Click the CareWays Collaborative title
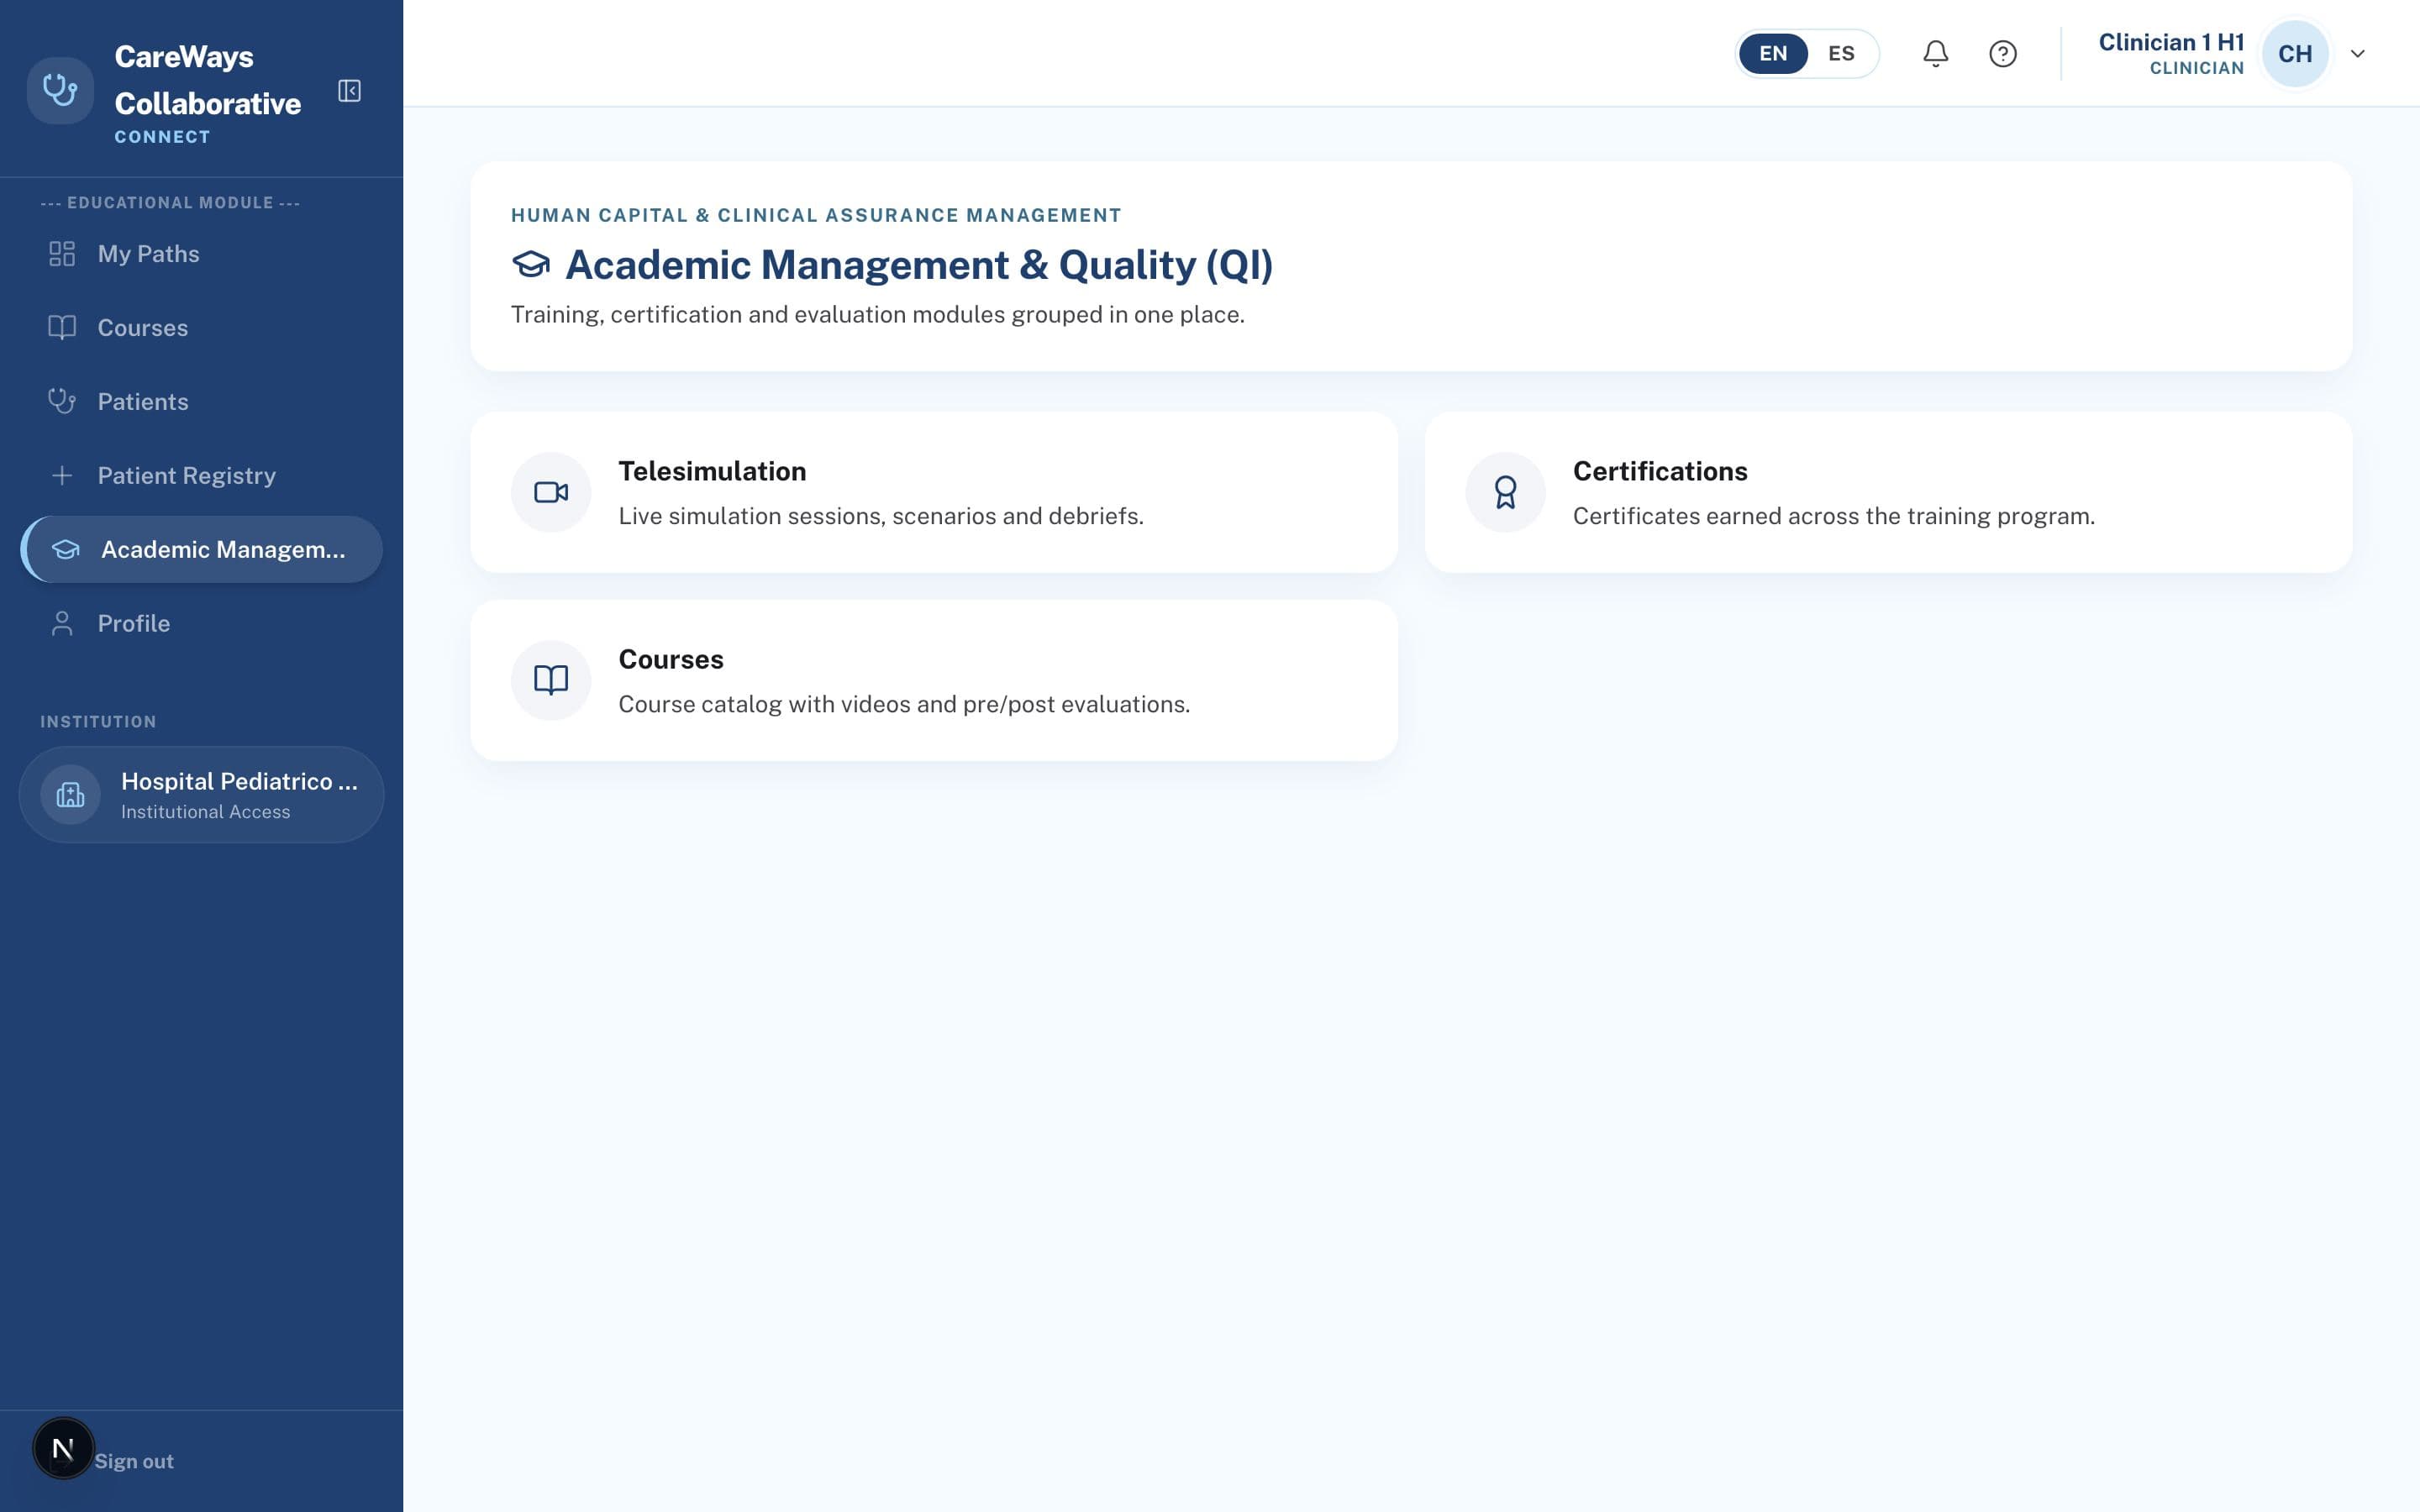2420x1512 pixels. (207, 80)
